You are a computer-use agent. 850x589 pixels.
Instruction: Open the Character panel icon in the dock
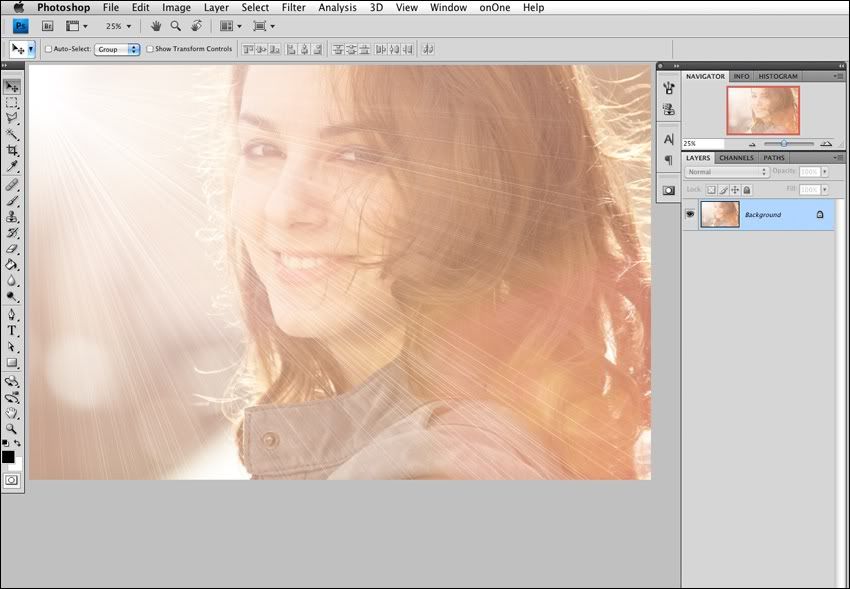pos(669,139)
